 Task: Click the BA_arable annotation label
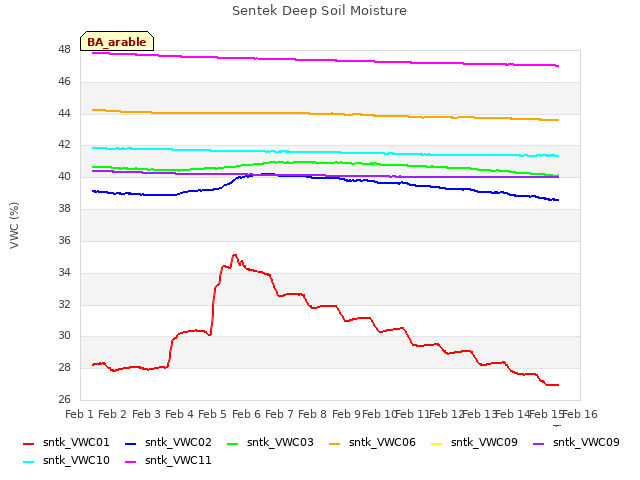[x=117, y=42]
